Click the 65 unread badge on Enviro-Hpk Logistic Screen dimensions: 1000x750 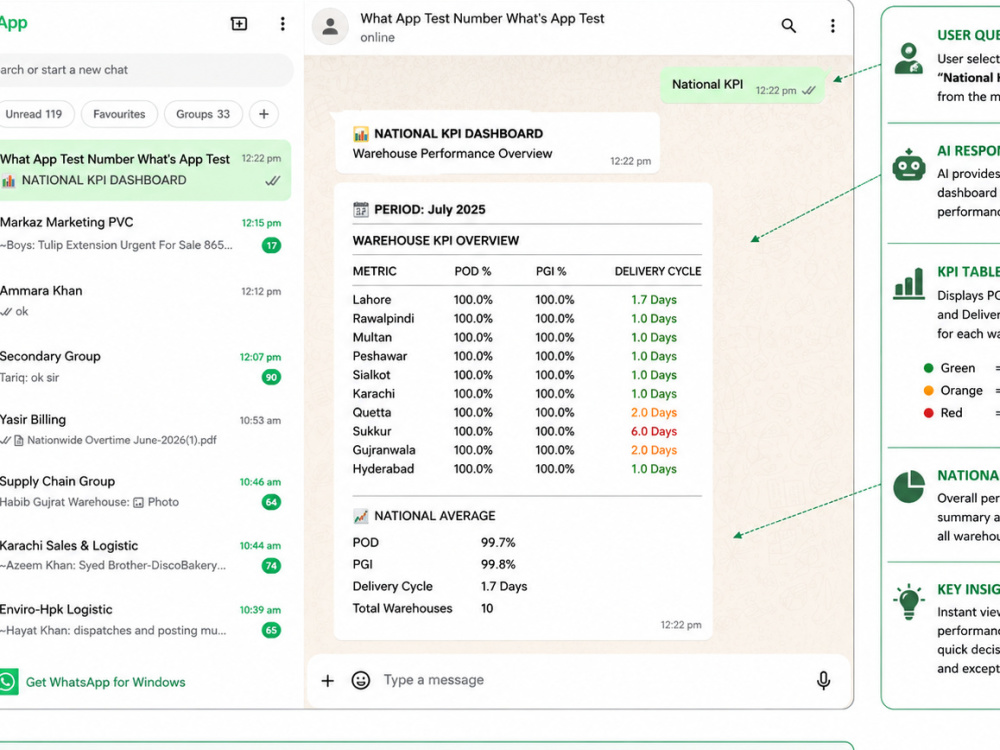point(272,631)
